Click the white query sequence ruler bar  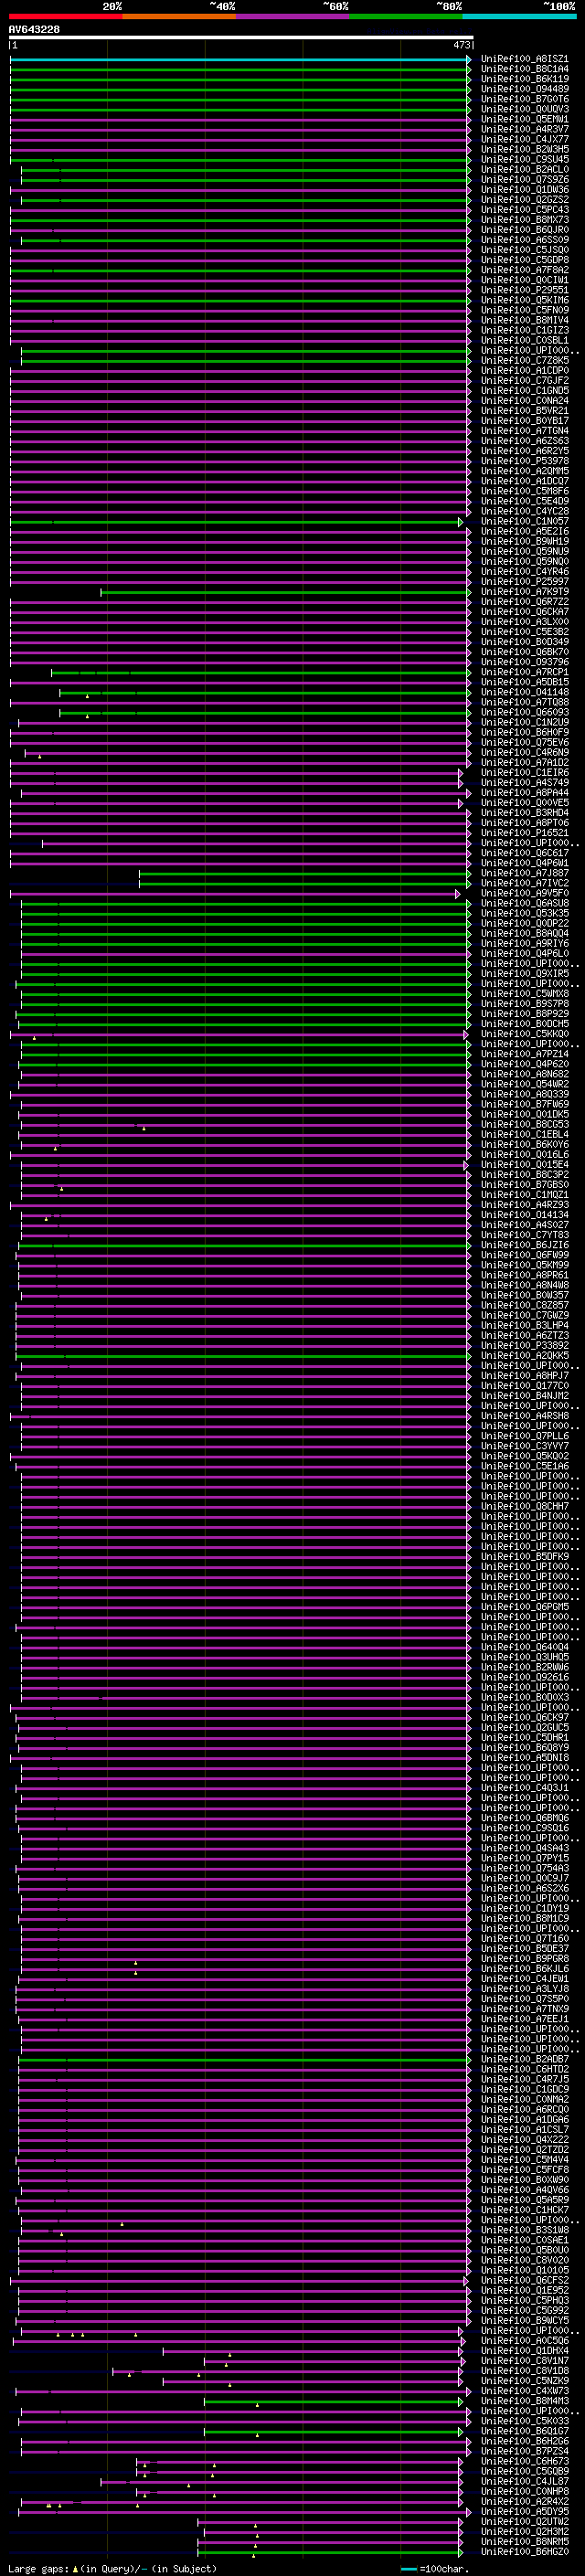pyautogui.click(x=241, y=38)
